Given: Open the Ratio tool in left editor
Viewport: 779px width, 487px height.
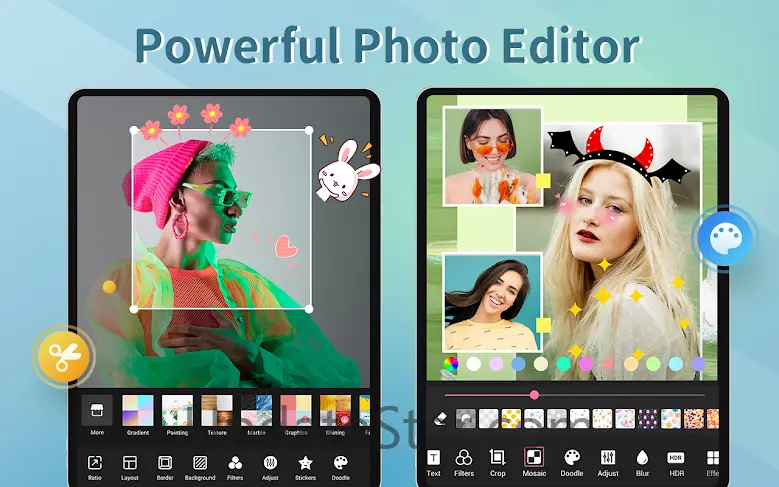Looking at the screenshot, I should pos(94,468).
